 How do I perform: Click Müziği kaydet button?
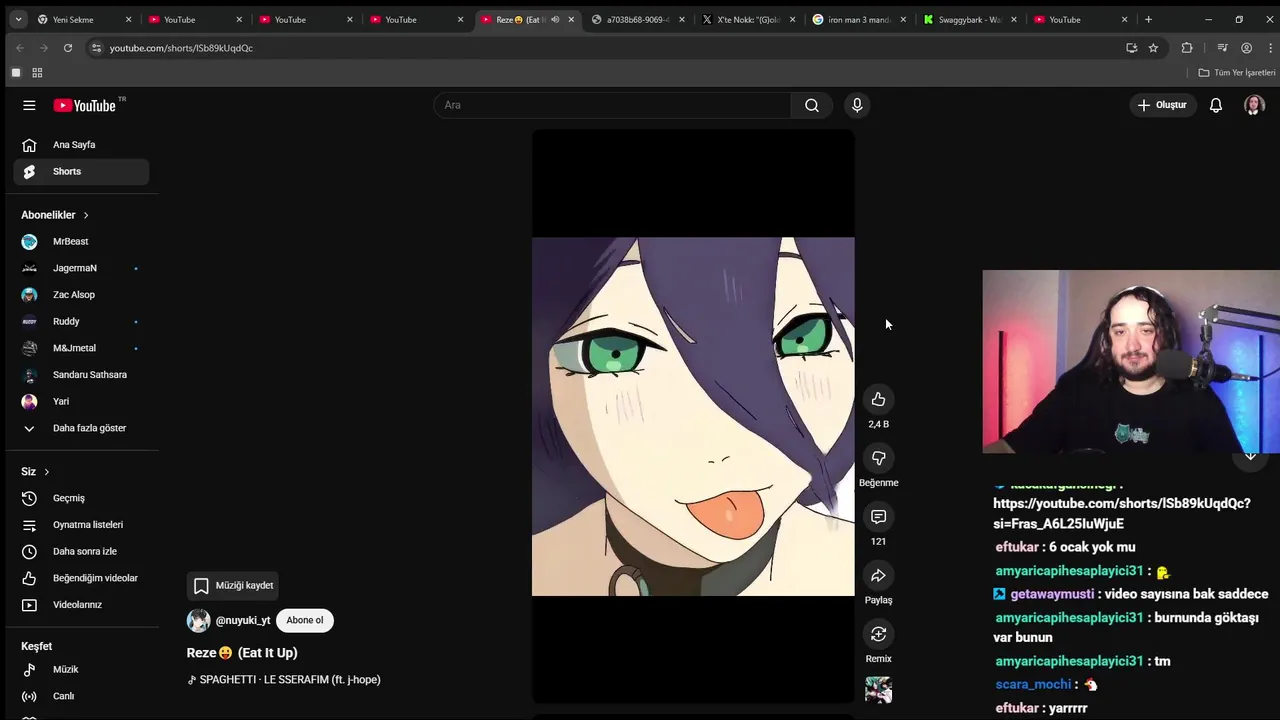pyautogui.click(x=233, y=586)
